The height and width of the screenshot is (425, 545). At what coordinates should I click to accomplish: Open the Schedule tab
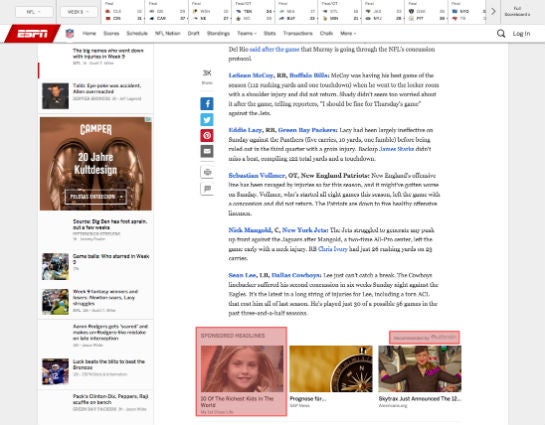click(x=137, y=33)
